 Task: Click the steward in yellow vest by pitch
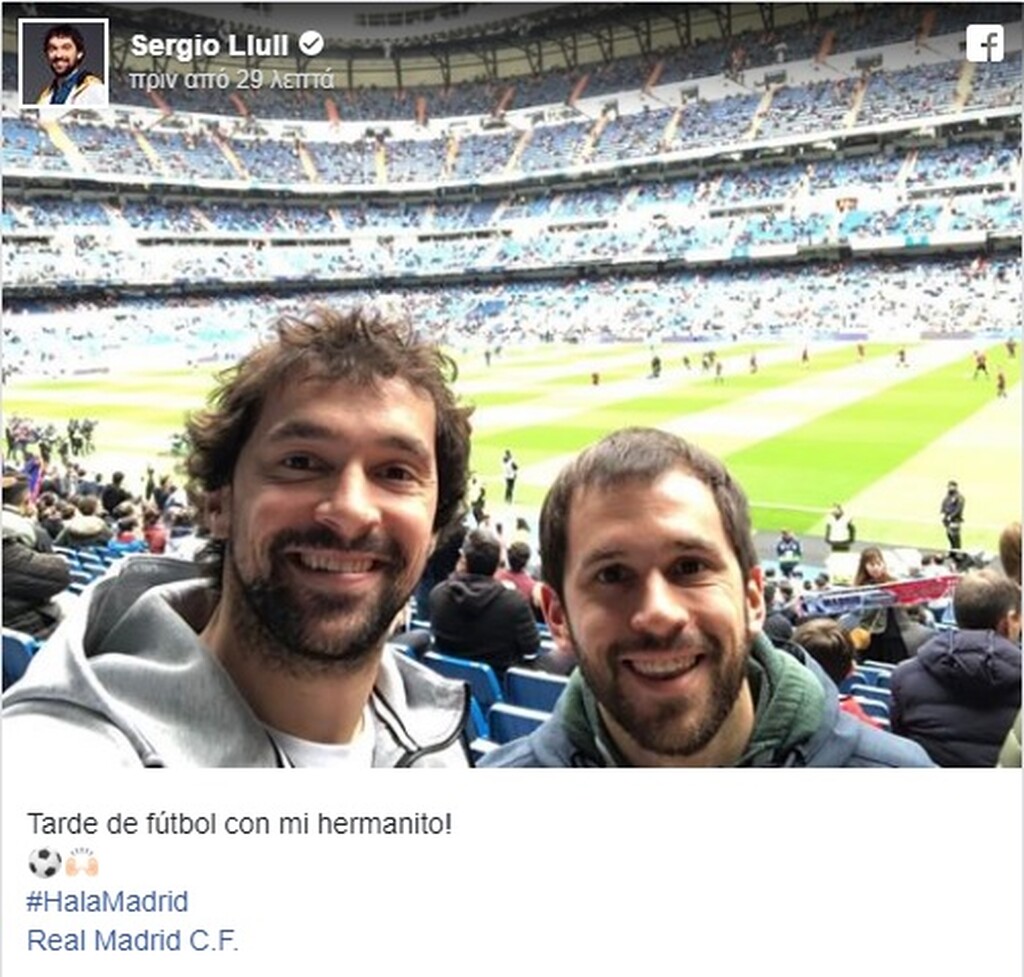click(x=839, y=528)
